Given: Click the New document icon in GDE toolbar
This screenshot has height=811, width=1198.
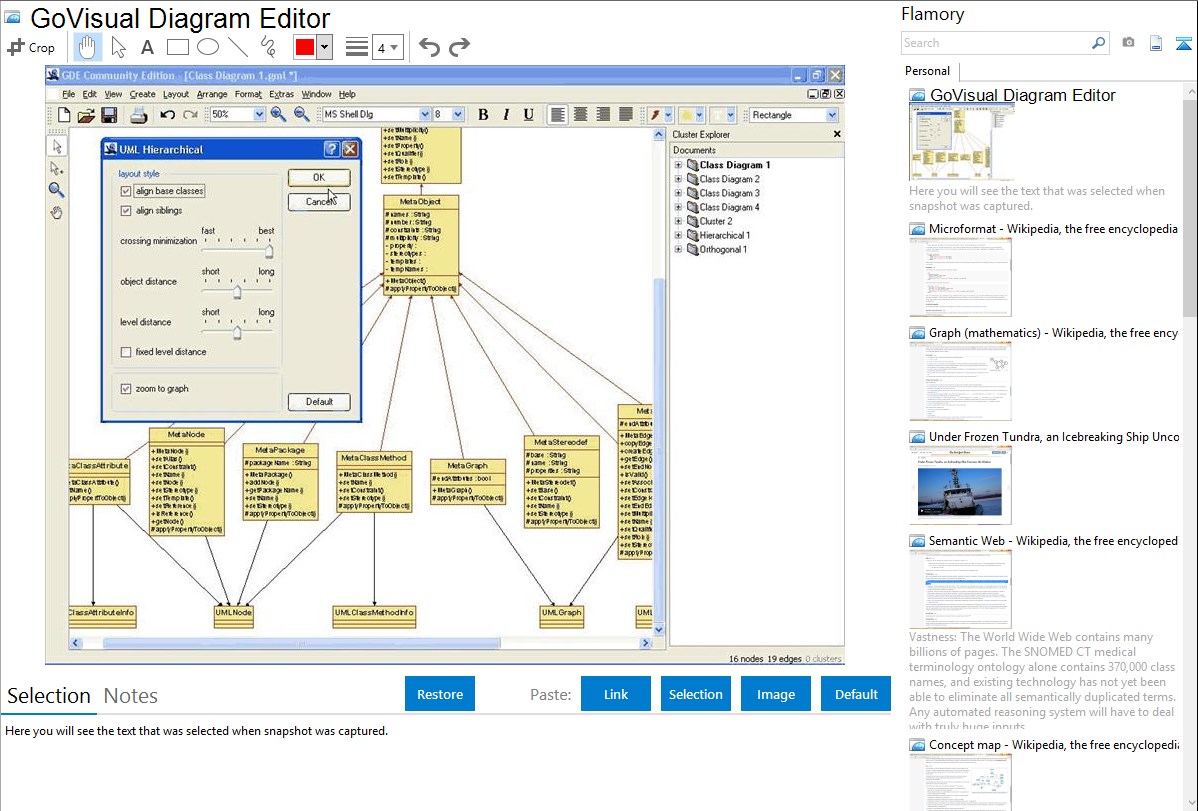Looking at the screenshot, I should (x=64, y=115).
